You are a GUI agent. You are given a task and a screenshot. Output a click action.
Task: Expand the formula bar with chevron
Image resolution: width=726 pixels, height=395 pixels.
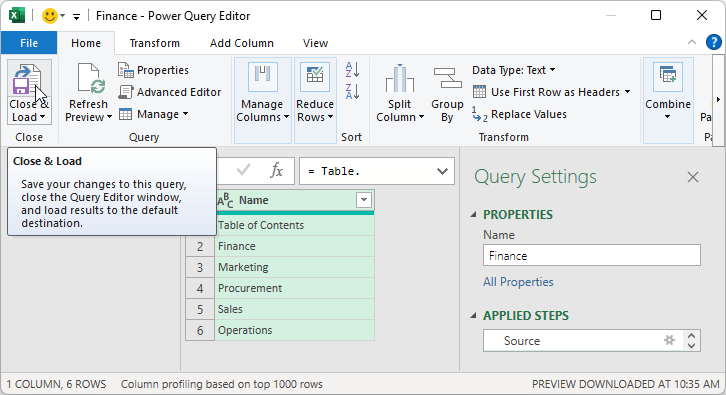[x=443, y=171]
